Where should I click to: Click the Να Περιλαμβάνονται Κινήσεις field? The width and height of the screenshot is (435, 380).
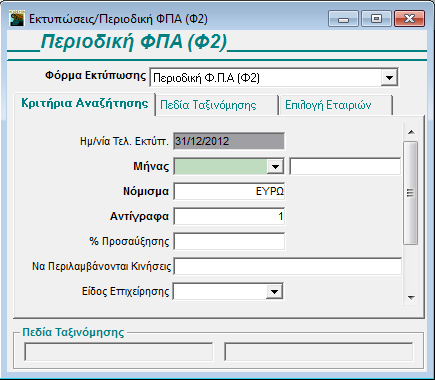[288, 266]
